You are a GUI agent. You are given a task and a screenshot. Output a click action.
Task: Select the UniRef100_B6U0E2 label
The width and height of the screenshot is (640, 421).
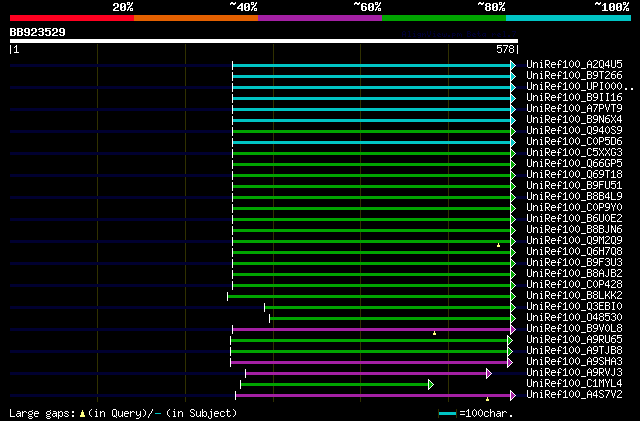click(x=574, y=218)
